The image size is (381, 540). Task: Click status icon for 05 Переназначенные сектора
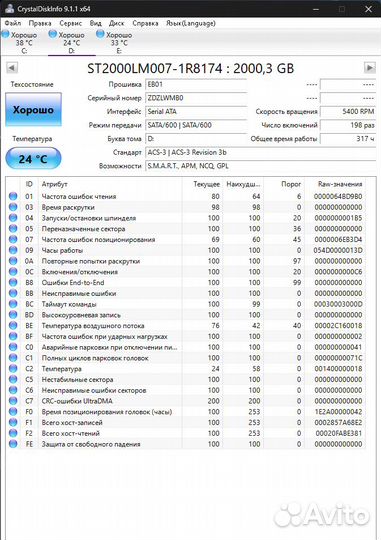pyautogui.click(x=13, y=229)
